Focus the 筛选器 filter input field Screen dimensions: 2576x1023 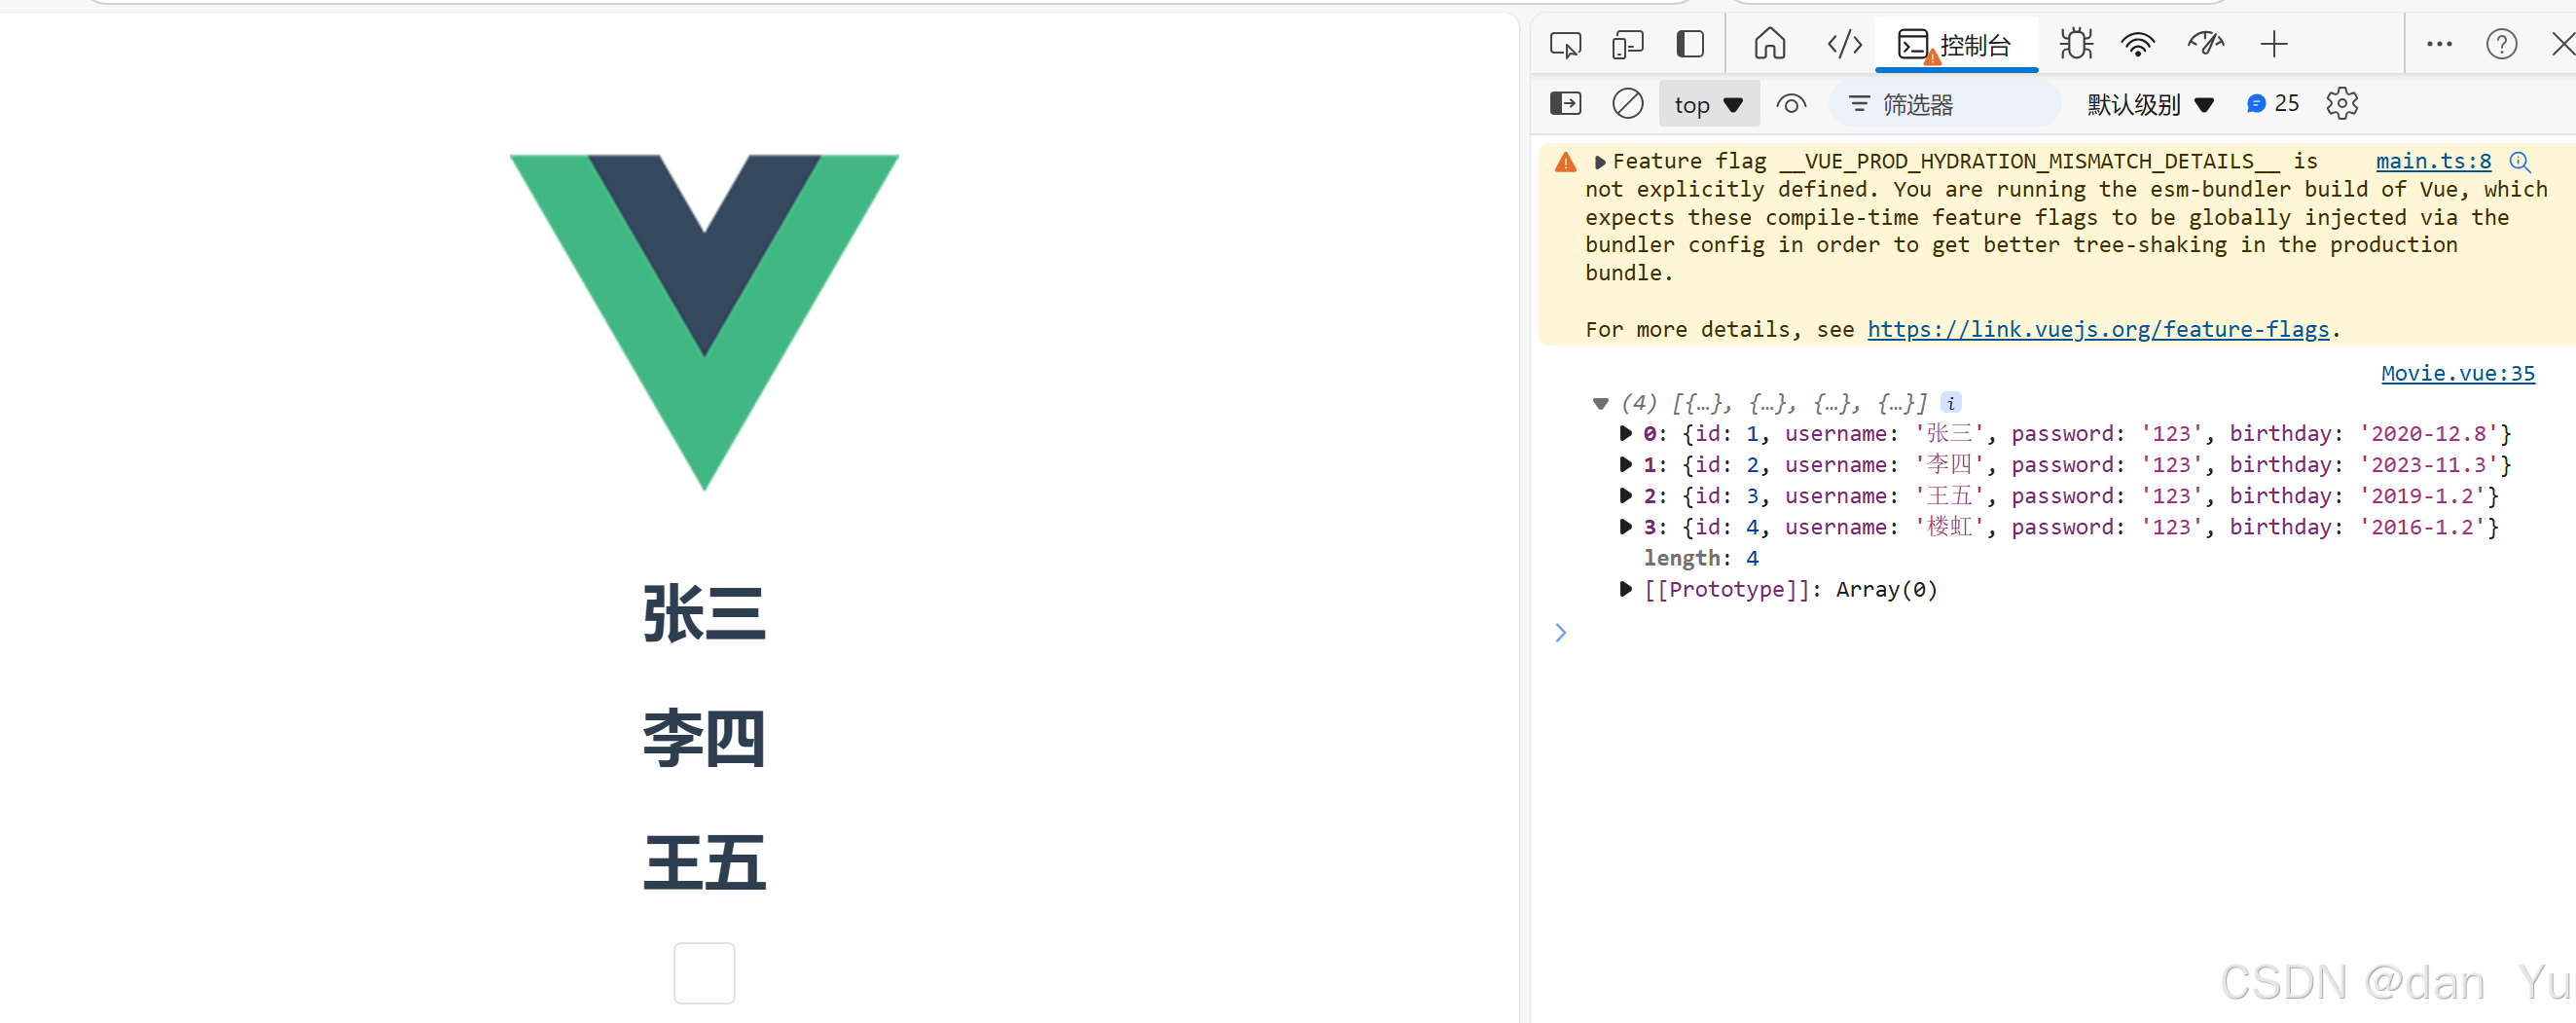click(x=1945, y=104)
